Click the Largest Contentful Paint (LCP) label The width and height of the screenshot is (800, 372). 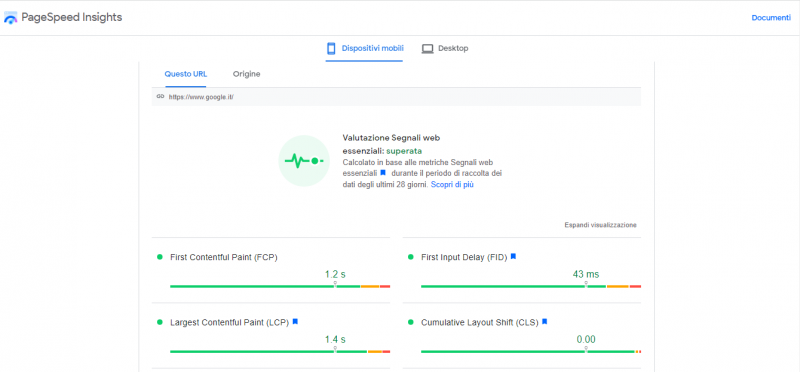point(230,323)
